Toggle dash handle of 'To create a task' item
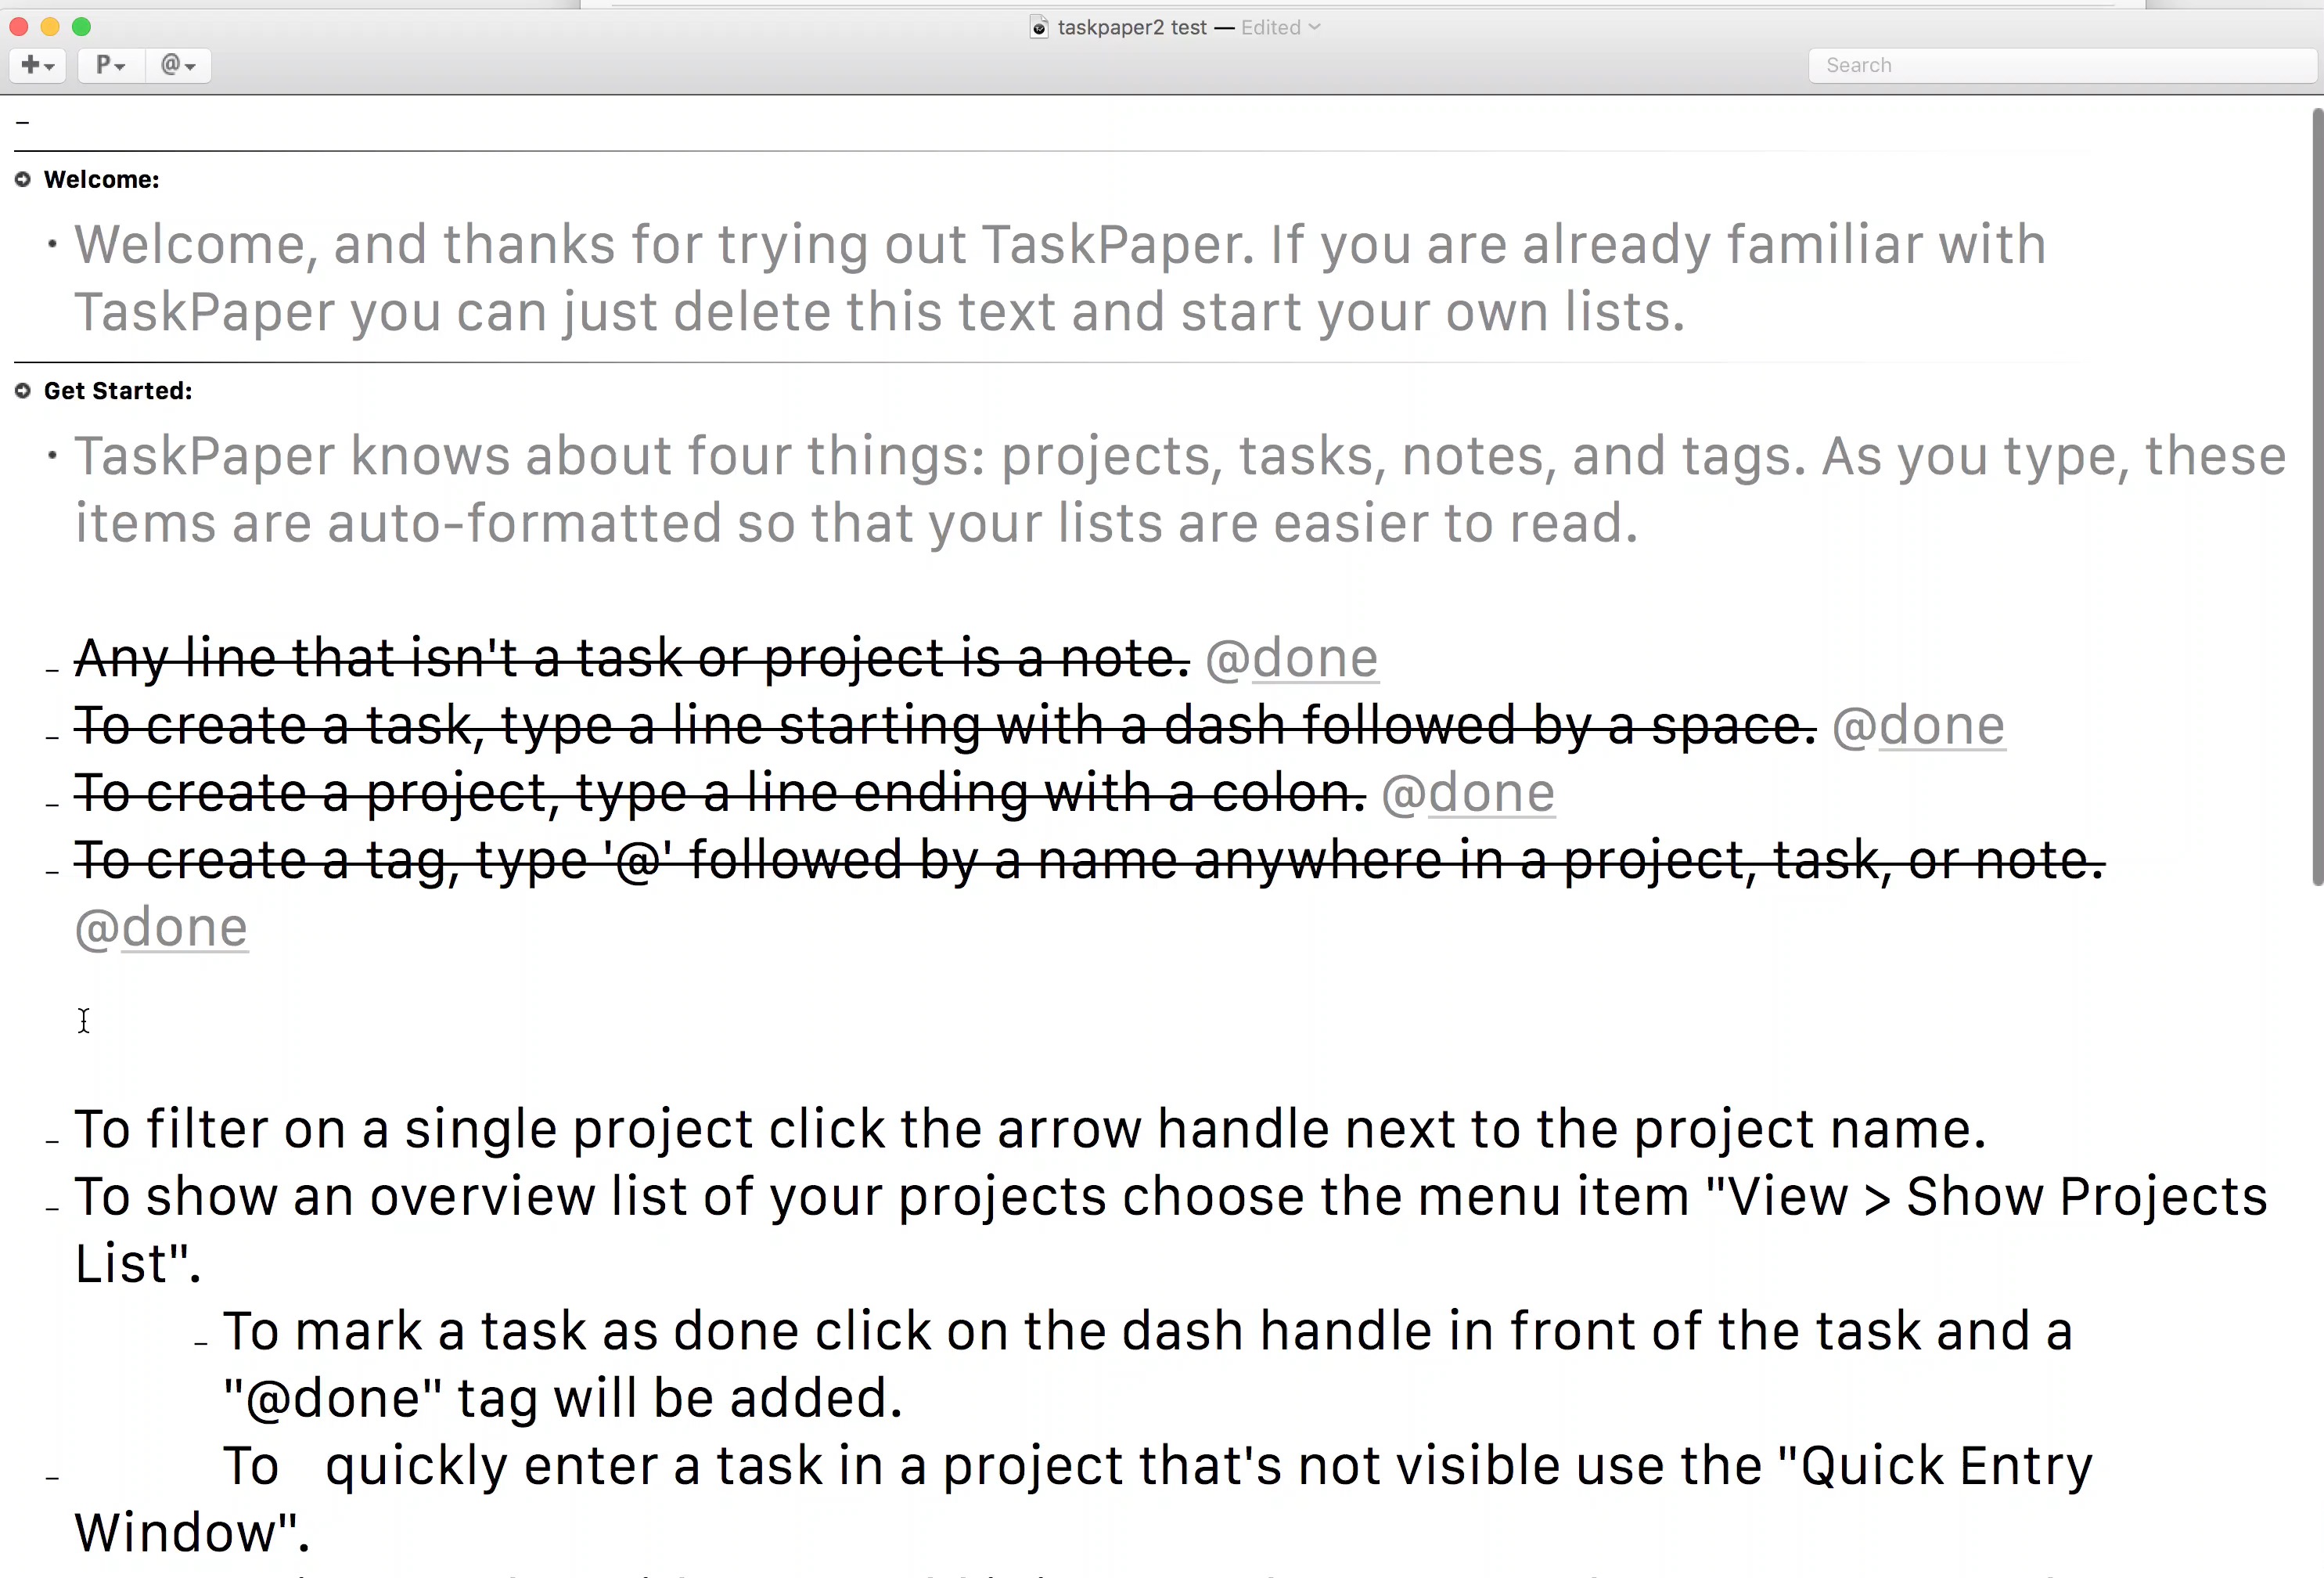This screenshot has width=2324, height=1578. tap(53, 737)
